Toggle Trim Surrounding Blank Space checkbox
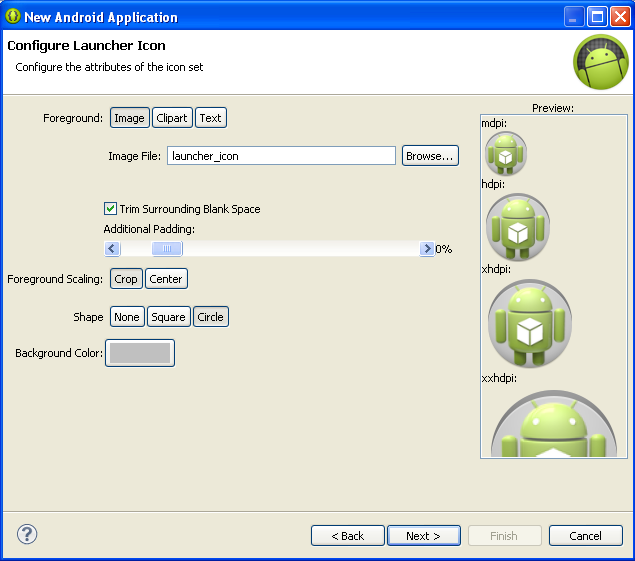The image size is (635, 561). tap(110, 209)
